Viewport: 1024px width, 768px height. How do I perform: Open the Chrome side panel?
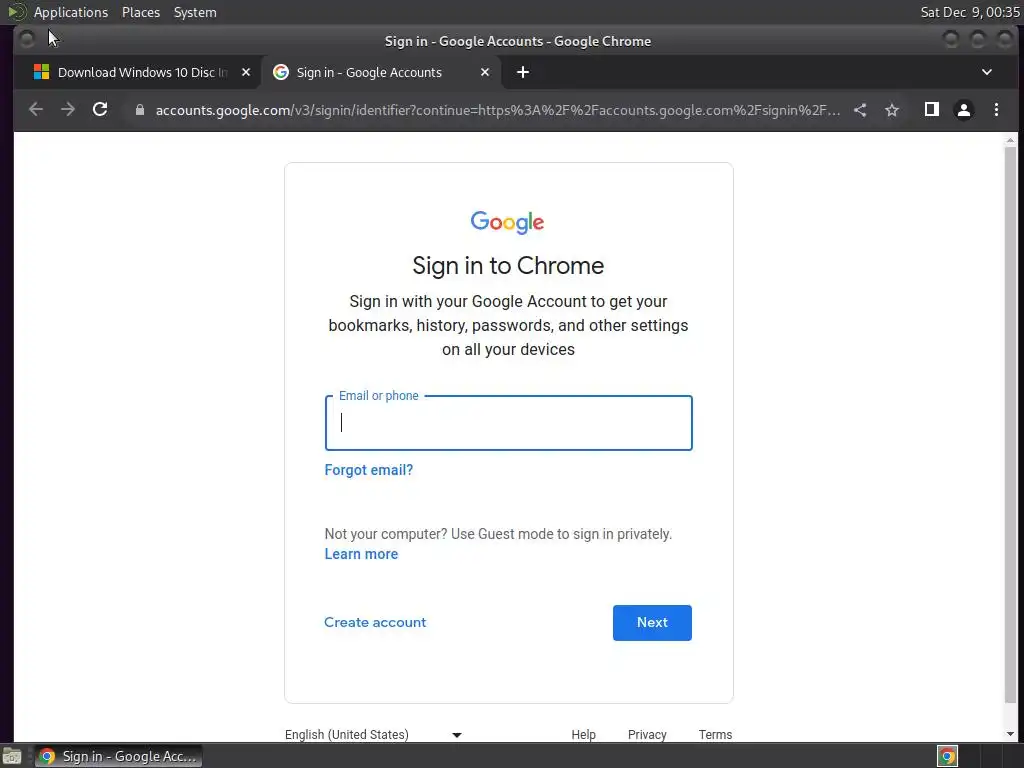[932, 110]
